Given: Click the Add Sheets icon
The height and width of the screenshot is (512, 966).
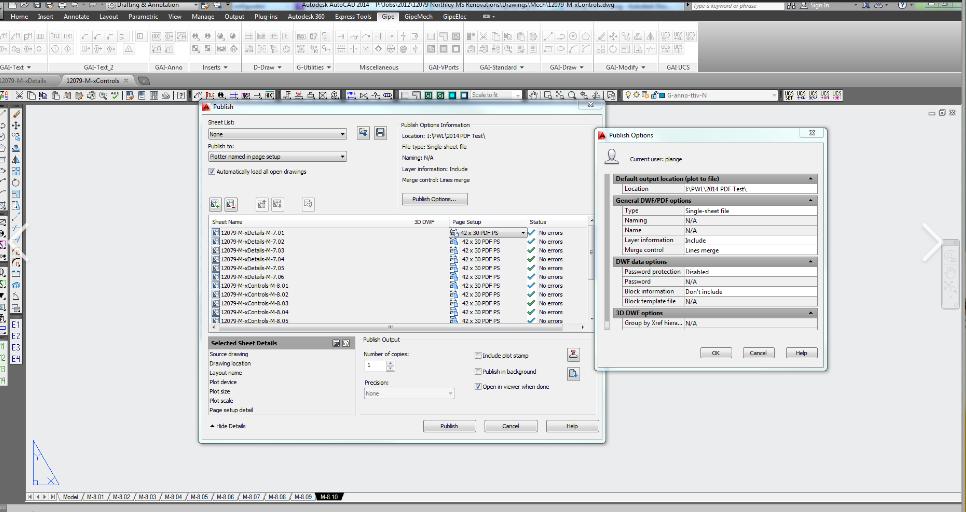Looking at the screenshot, I should [215, 204].
